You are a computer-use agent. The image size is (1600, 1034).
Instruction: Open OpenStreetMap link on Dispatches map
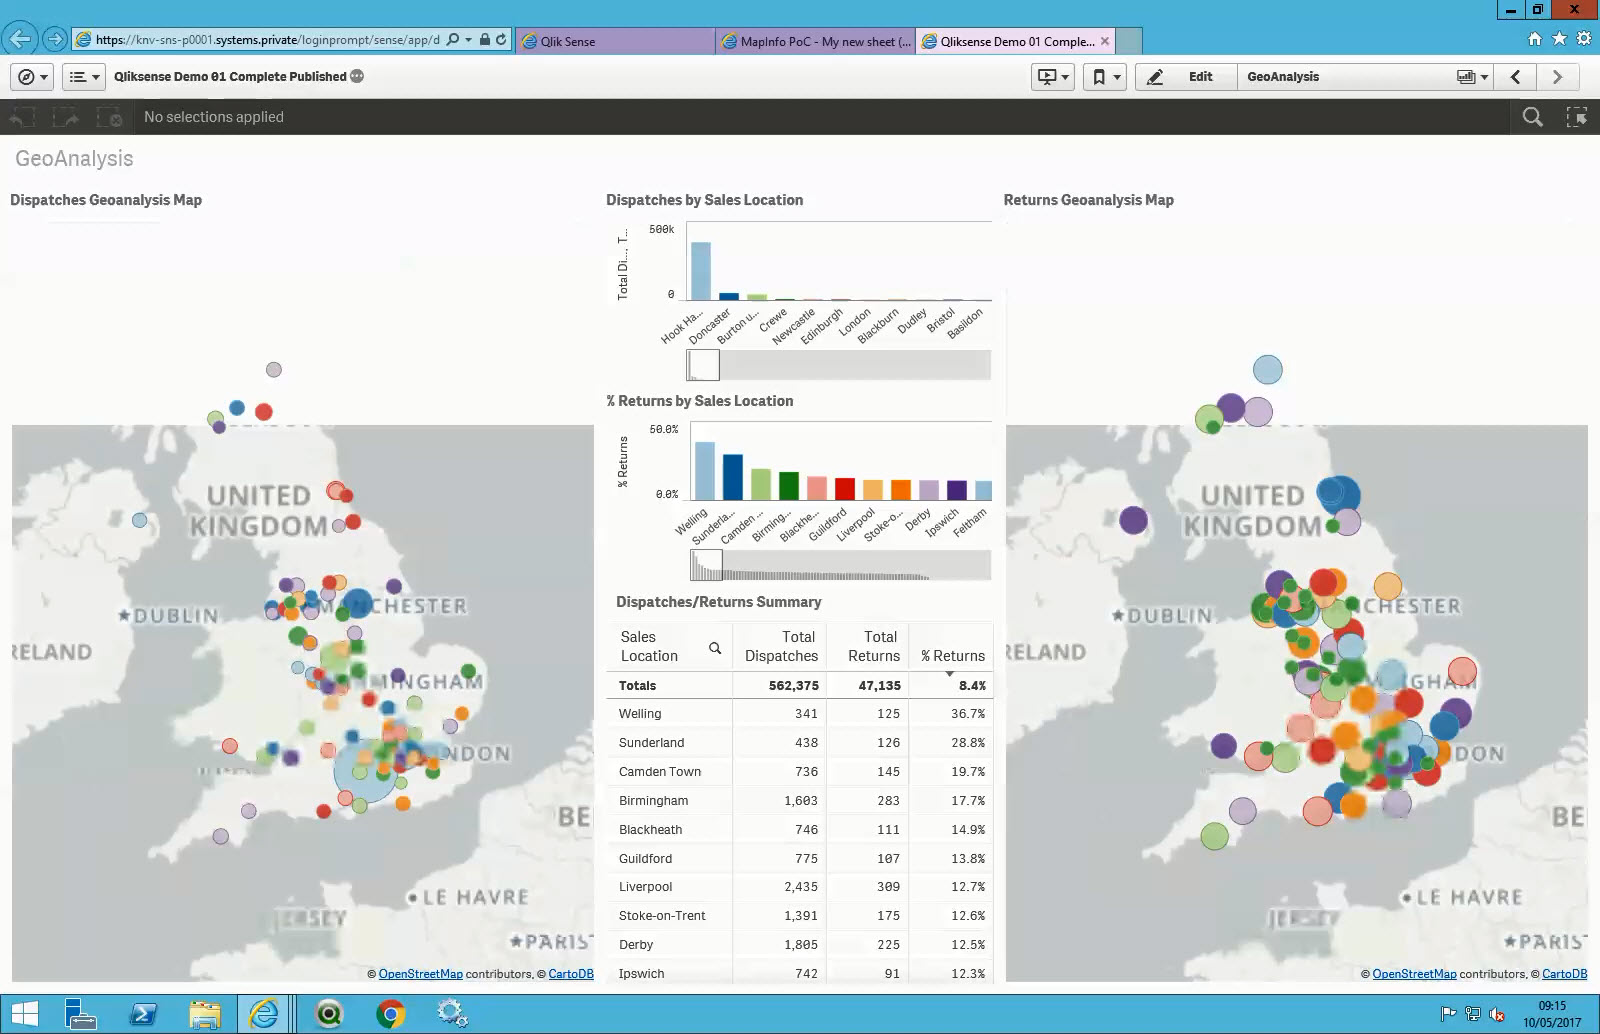[420, 974]
